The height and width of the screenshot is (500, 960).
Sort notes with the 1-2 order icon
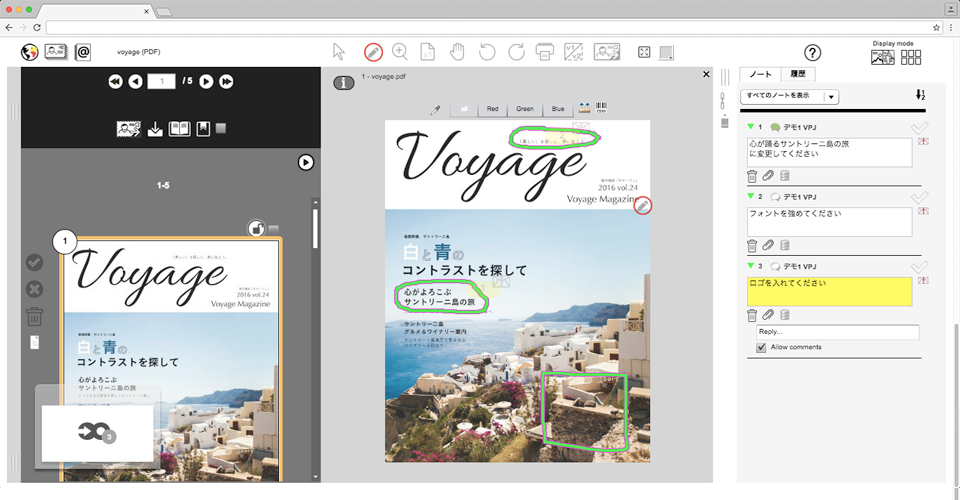(920, 95)
